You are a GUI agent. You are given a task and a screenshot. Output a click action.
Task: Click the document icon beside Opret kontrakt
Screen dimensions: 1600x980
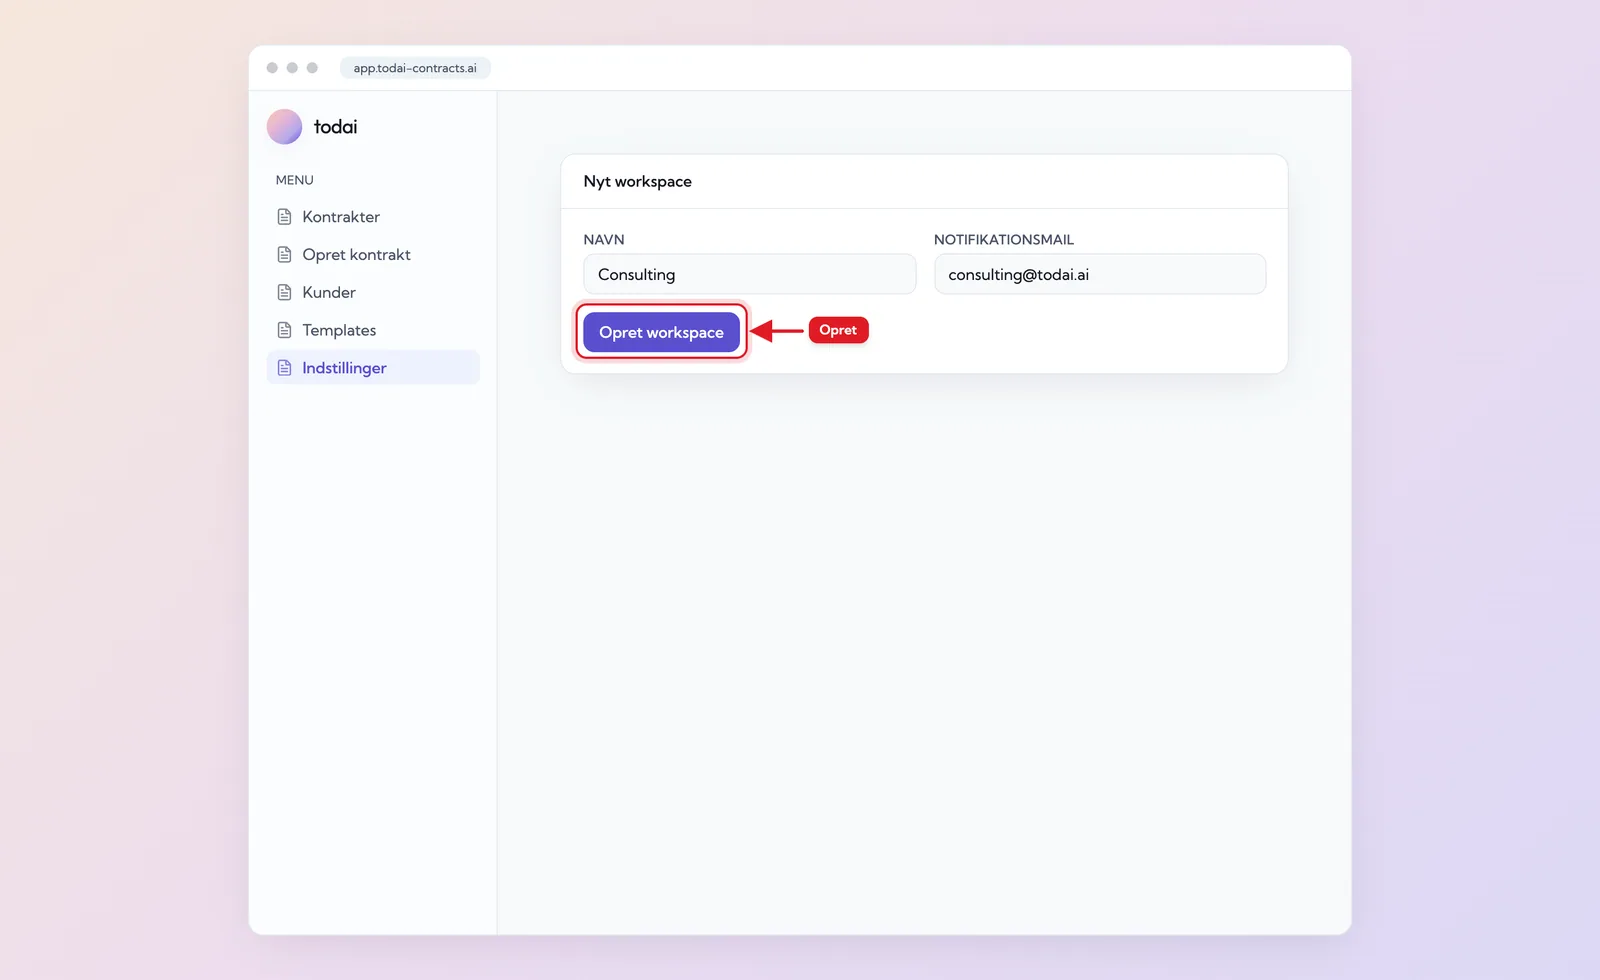(284, 255)
